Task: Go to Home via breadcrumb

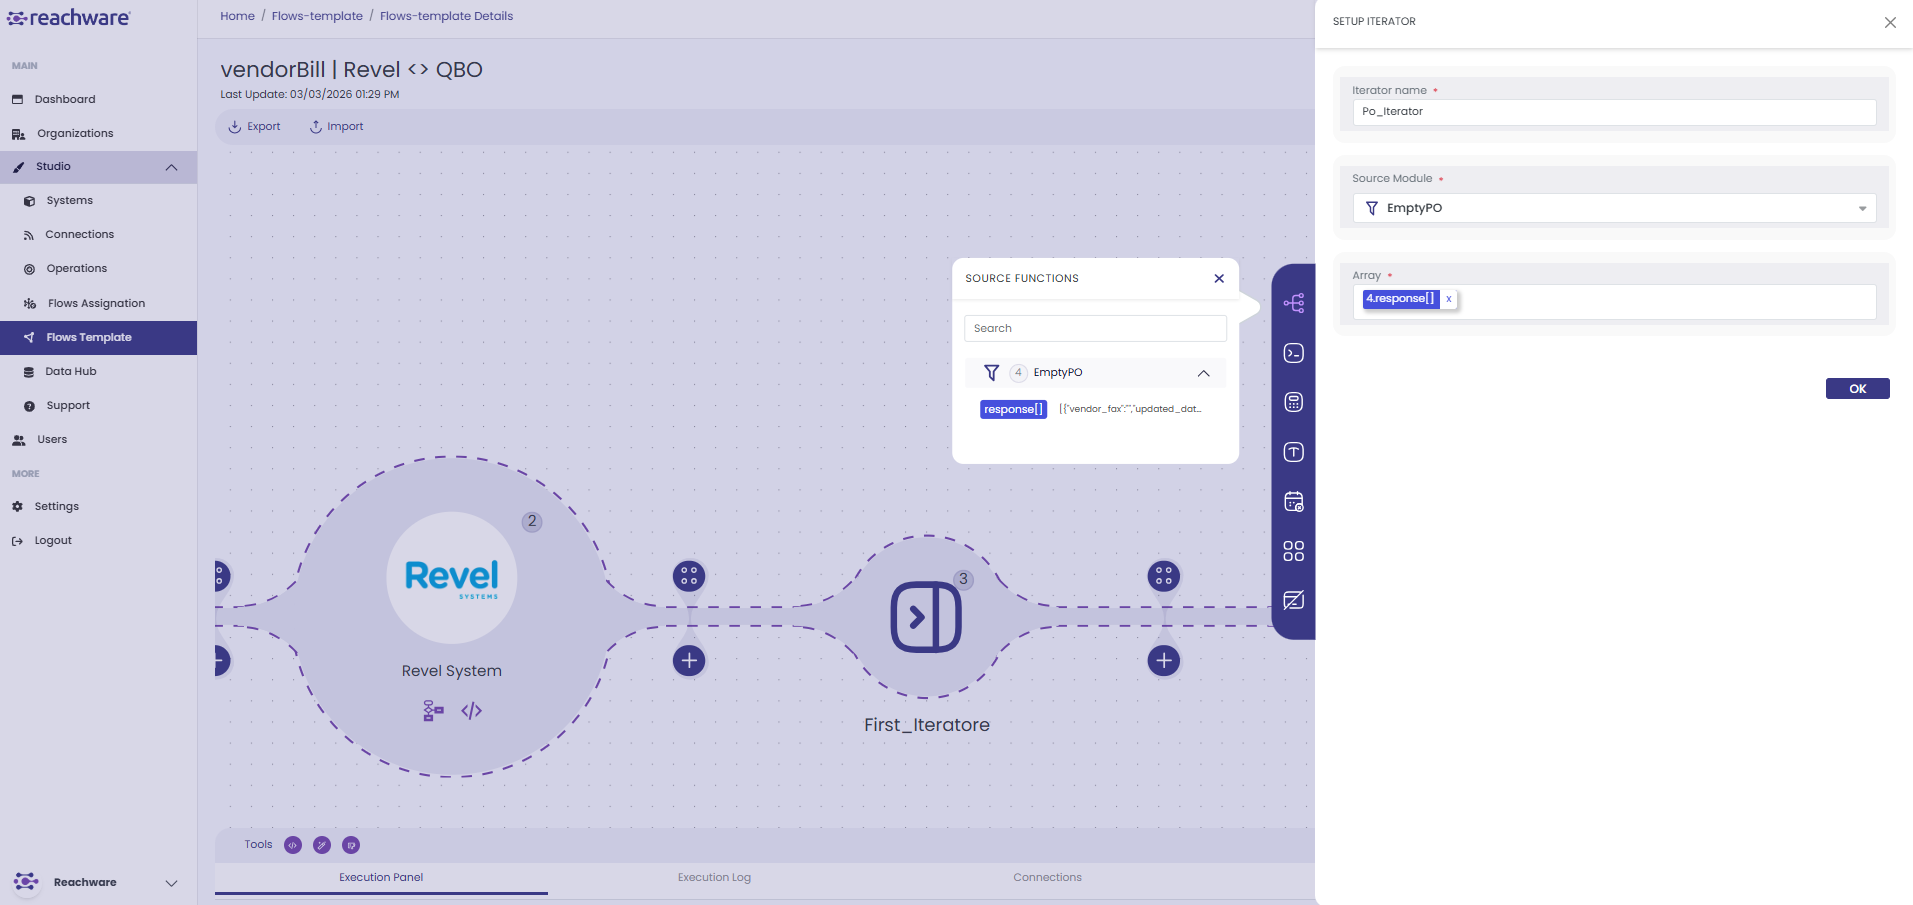Action: click(x=237, y=16)
